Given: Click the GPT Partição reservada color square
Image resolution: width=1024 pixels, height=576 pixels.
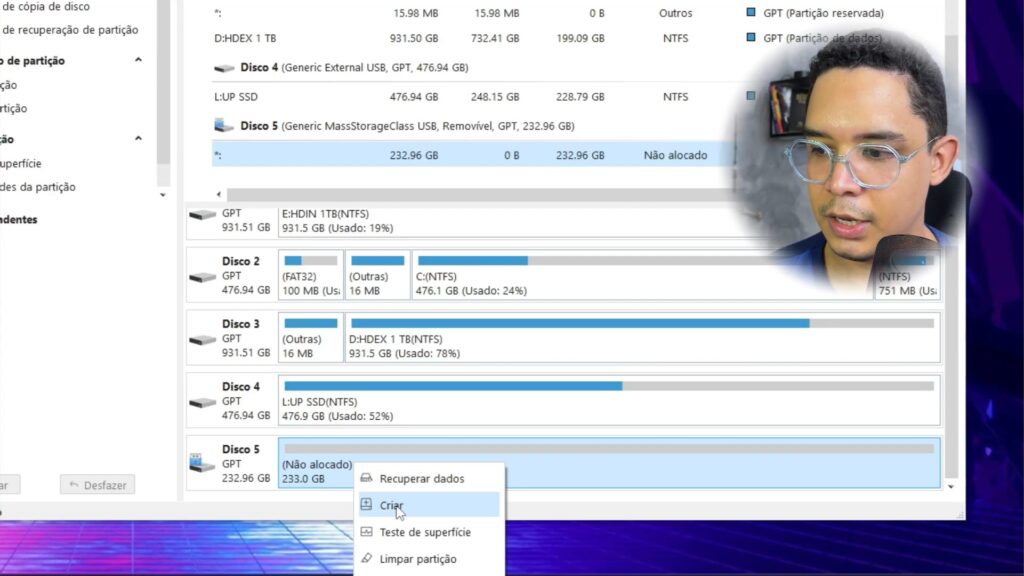Looking at the screenshot, I should tap(751, 12).
